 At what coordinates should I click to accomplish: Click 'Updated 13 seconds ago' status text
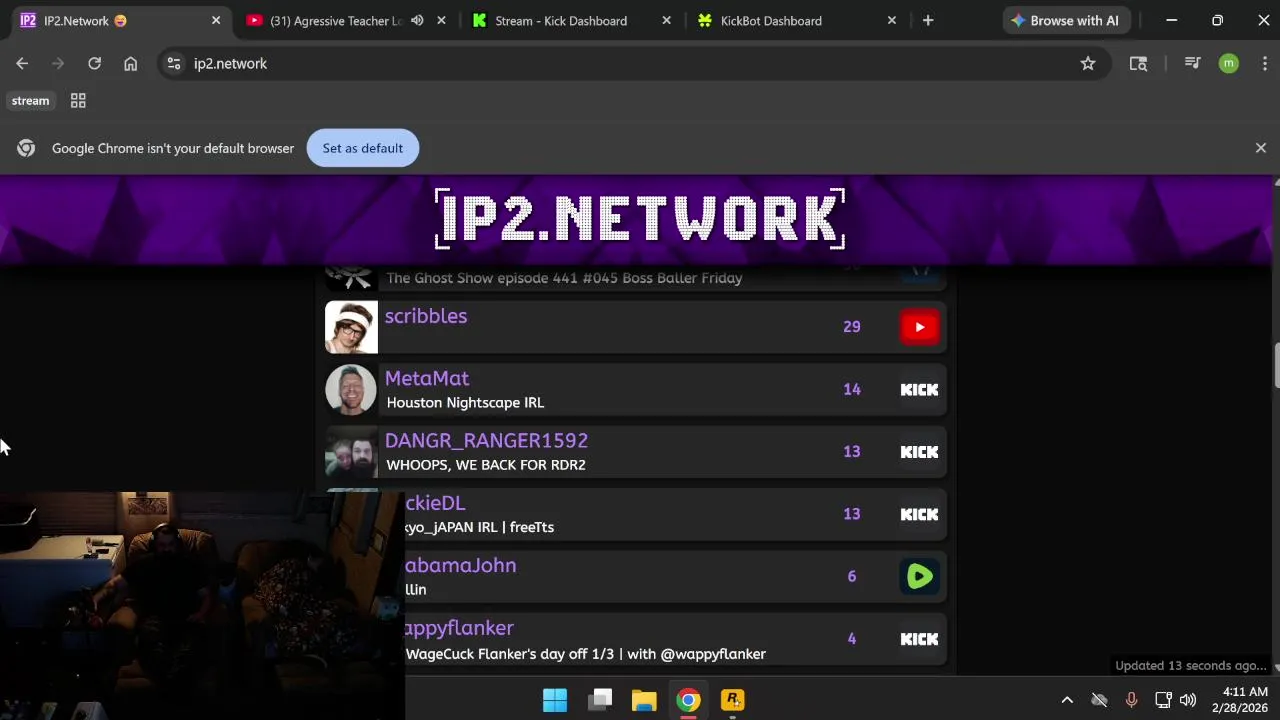1191,666
